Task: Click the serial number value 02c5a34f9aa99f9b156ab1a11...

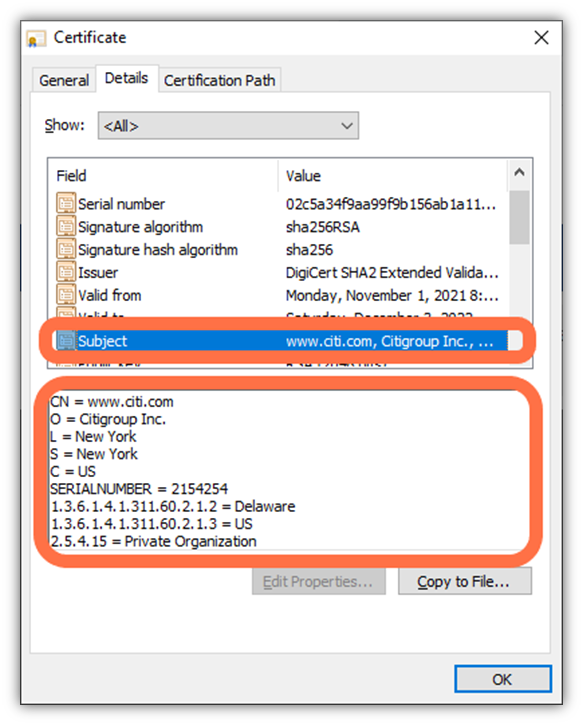Action: pos(391,204)
